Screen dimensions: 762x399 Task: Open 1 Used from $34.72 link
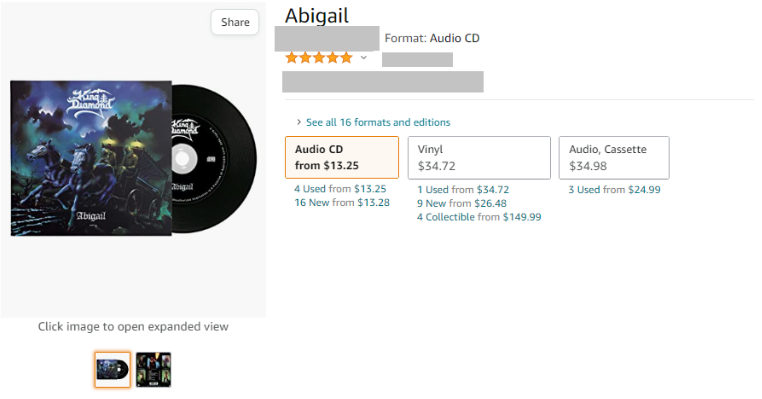(x=463, y=190)
